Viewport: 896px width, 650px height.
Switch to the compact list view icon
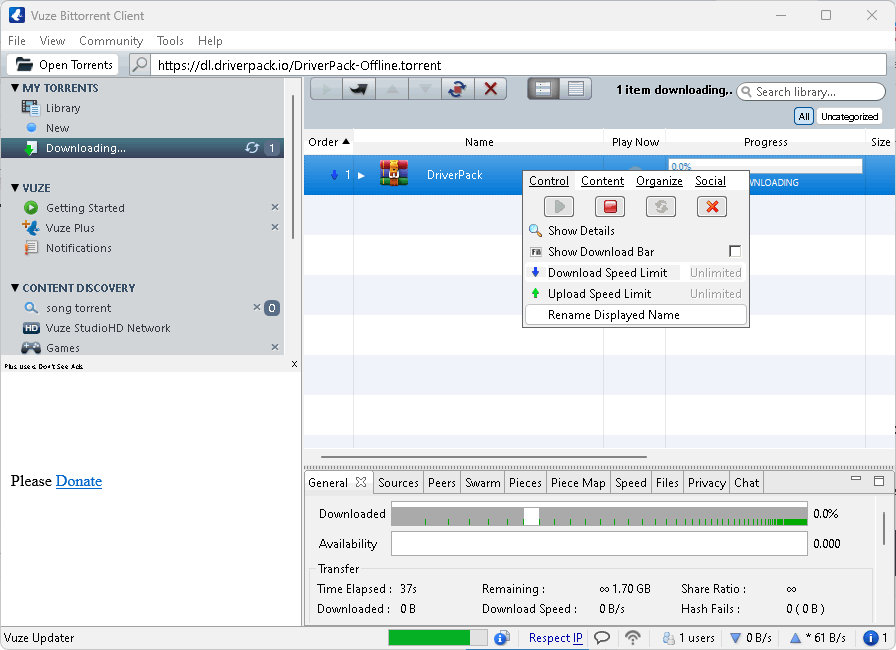pos(575,89)
